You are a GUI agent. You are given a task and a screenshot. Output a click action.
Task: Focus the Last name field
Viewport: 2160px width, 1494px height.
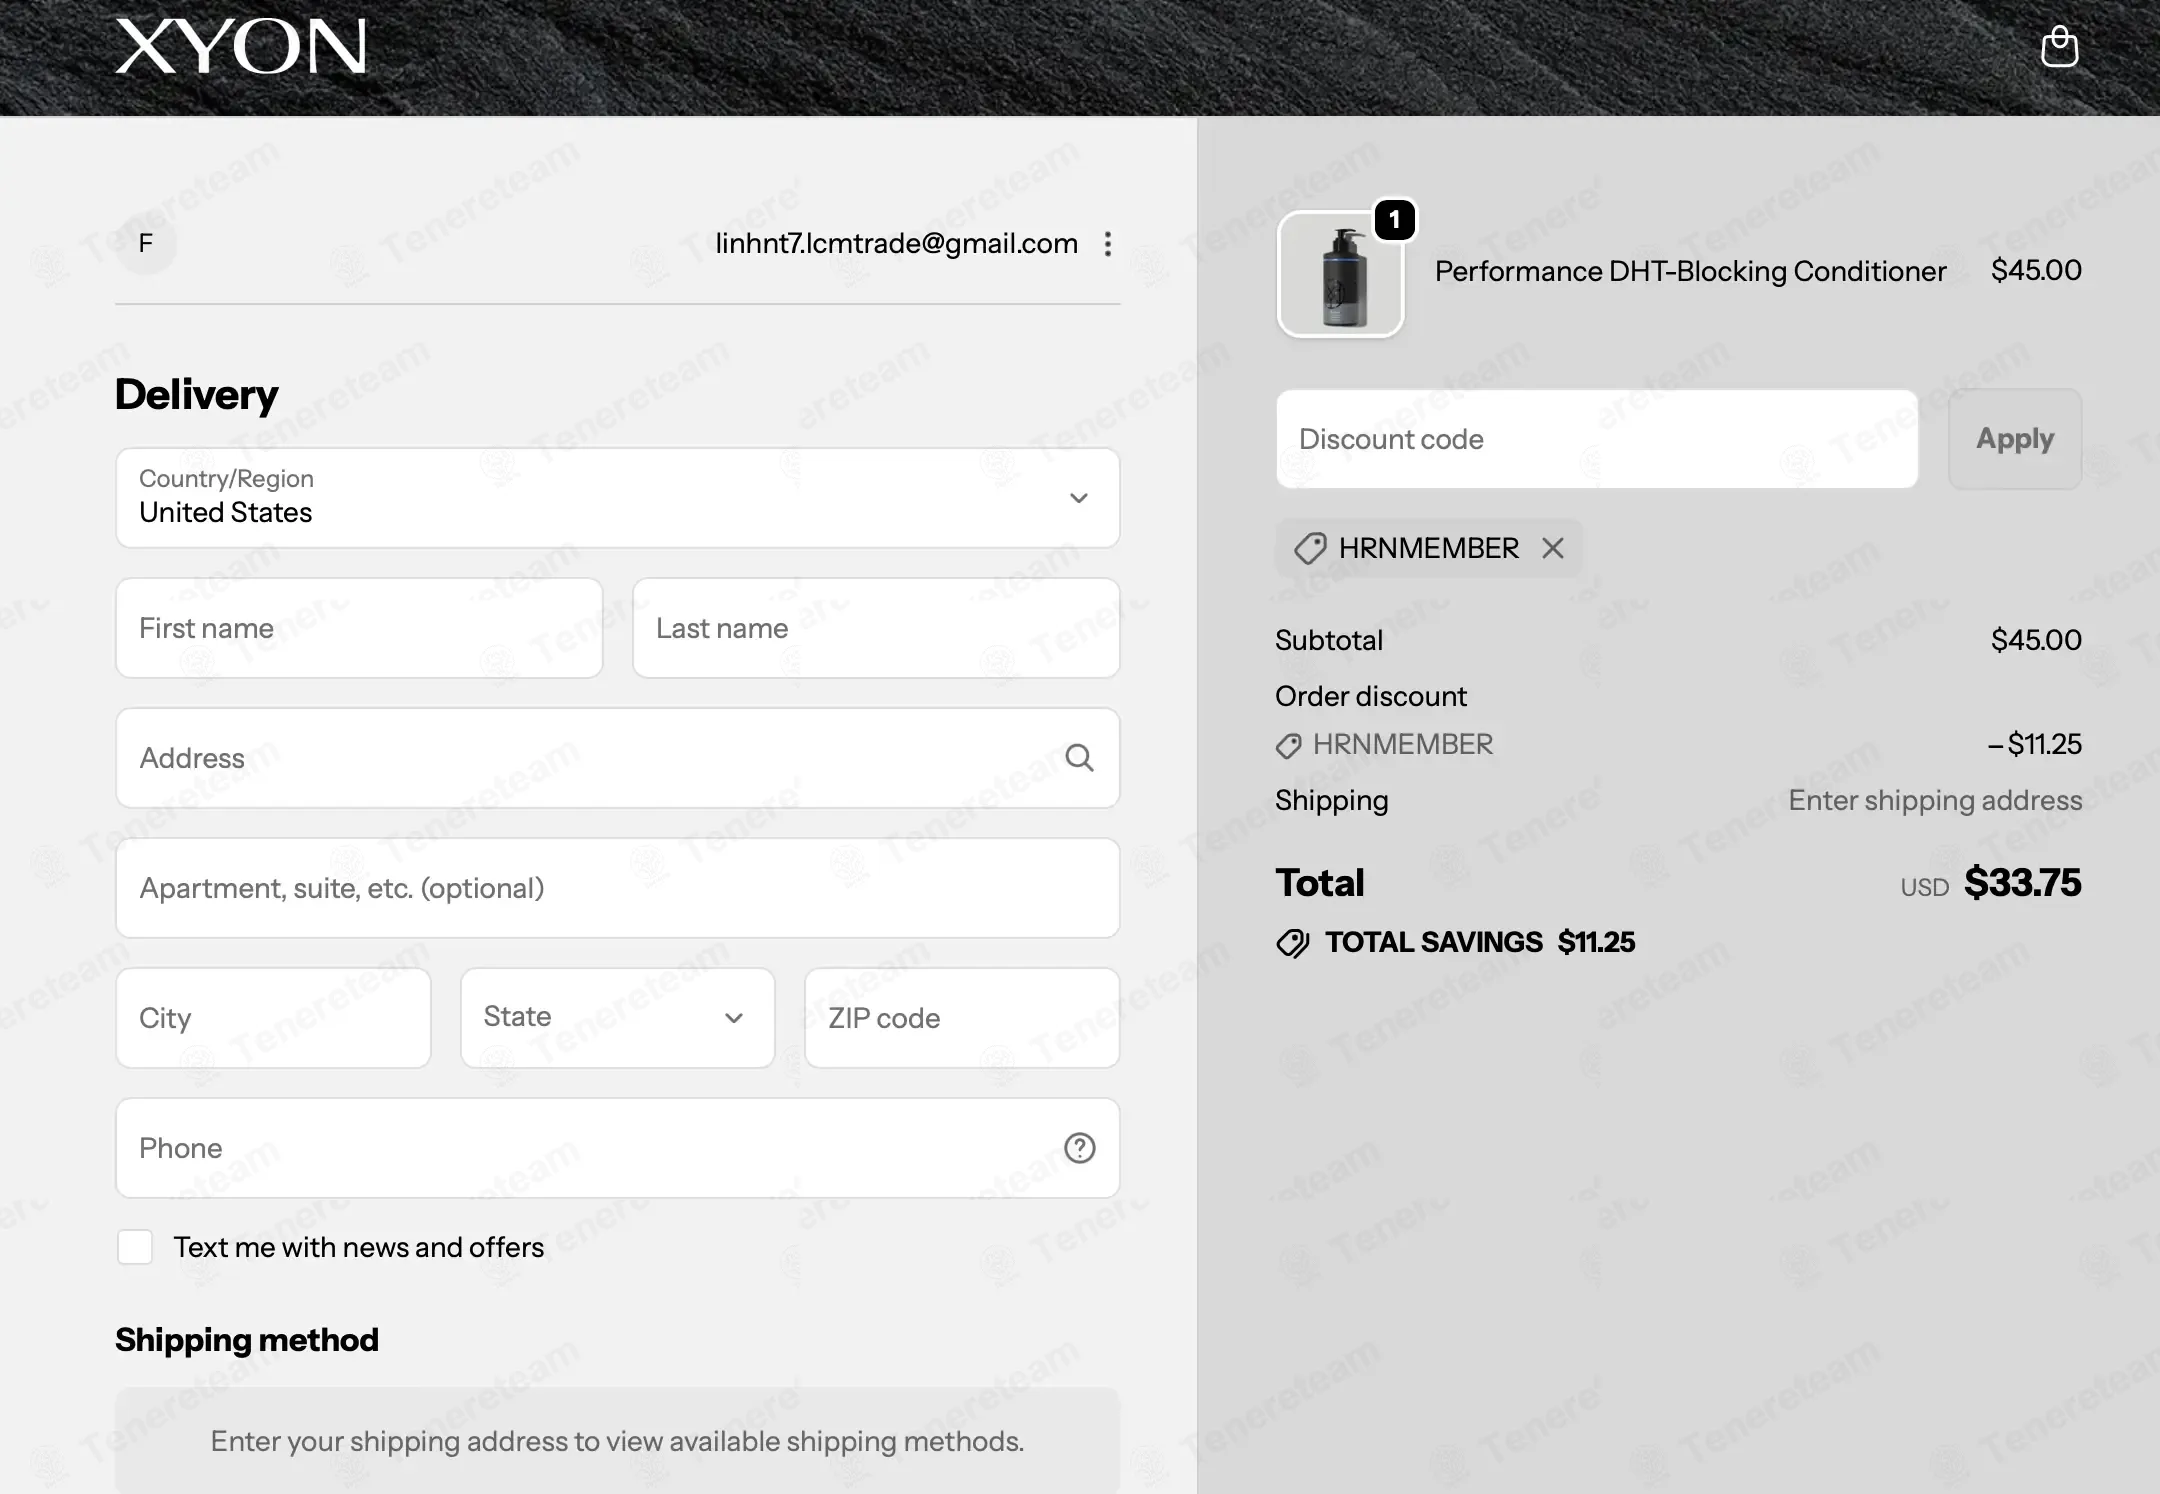click(876, 628)
